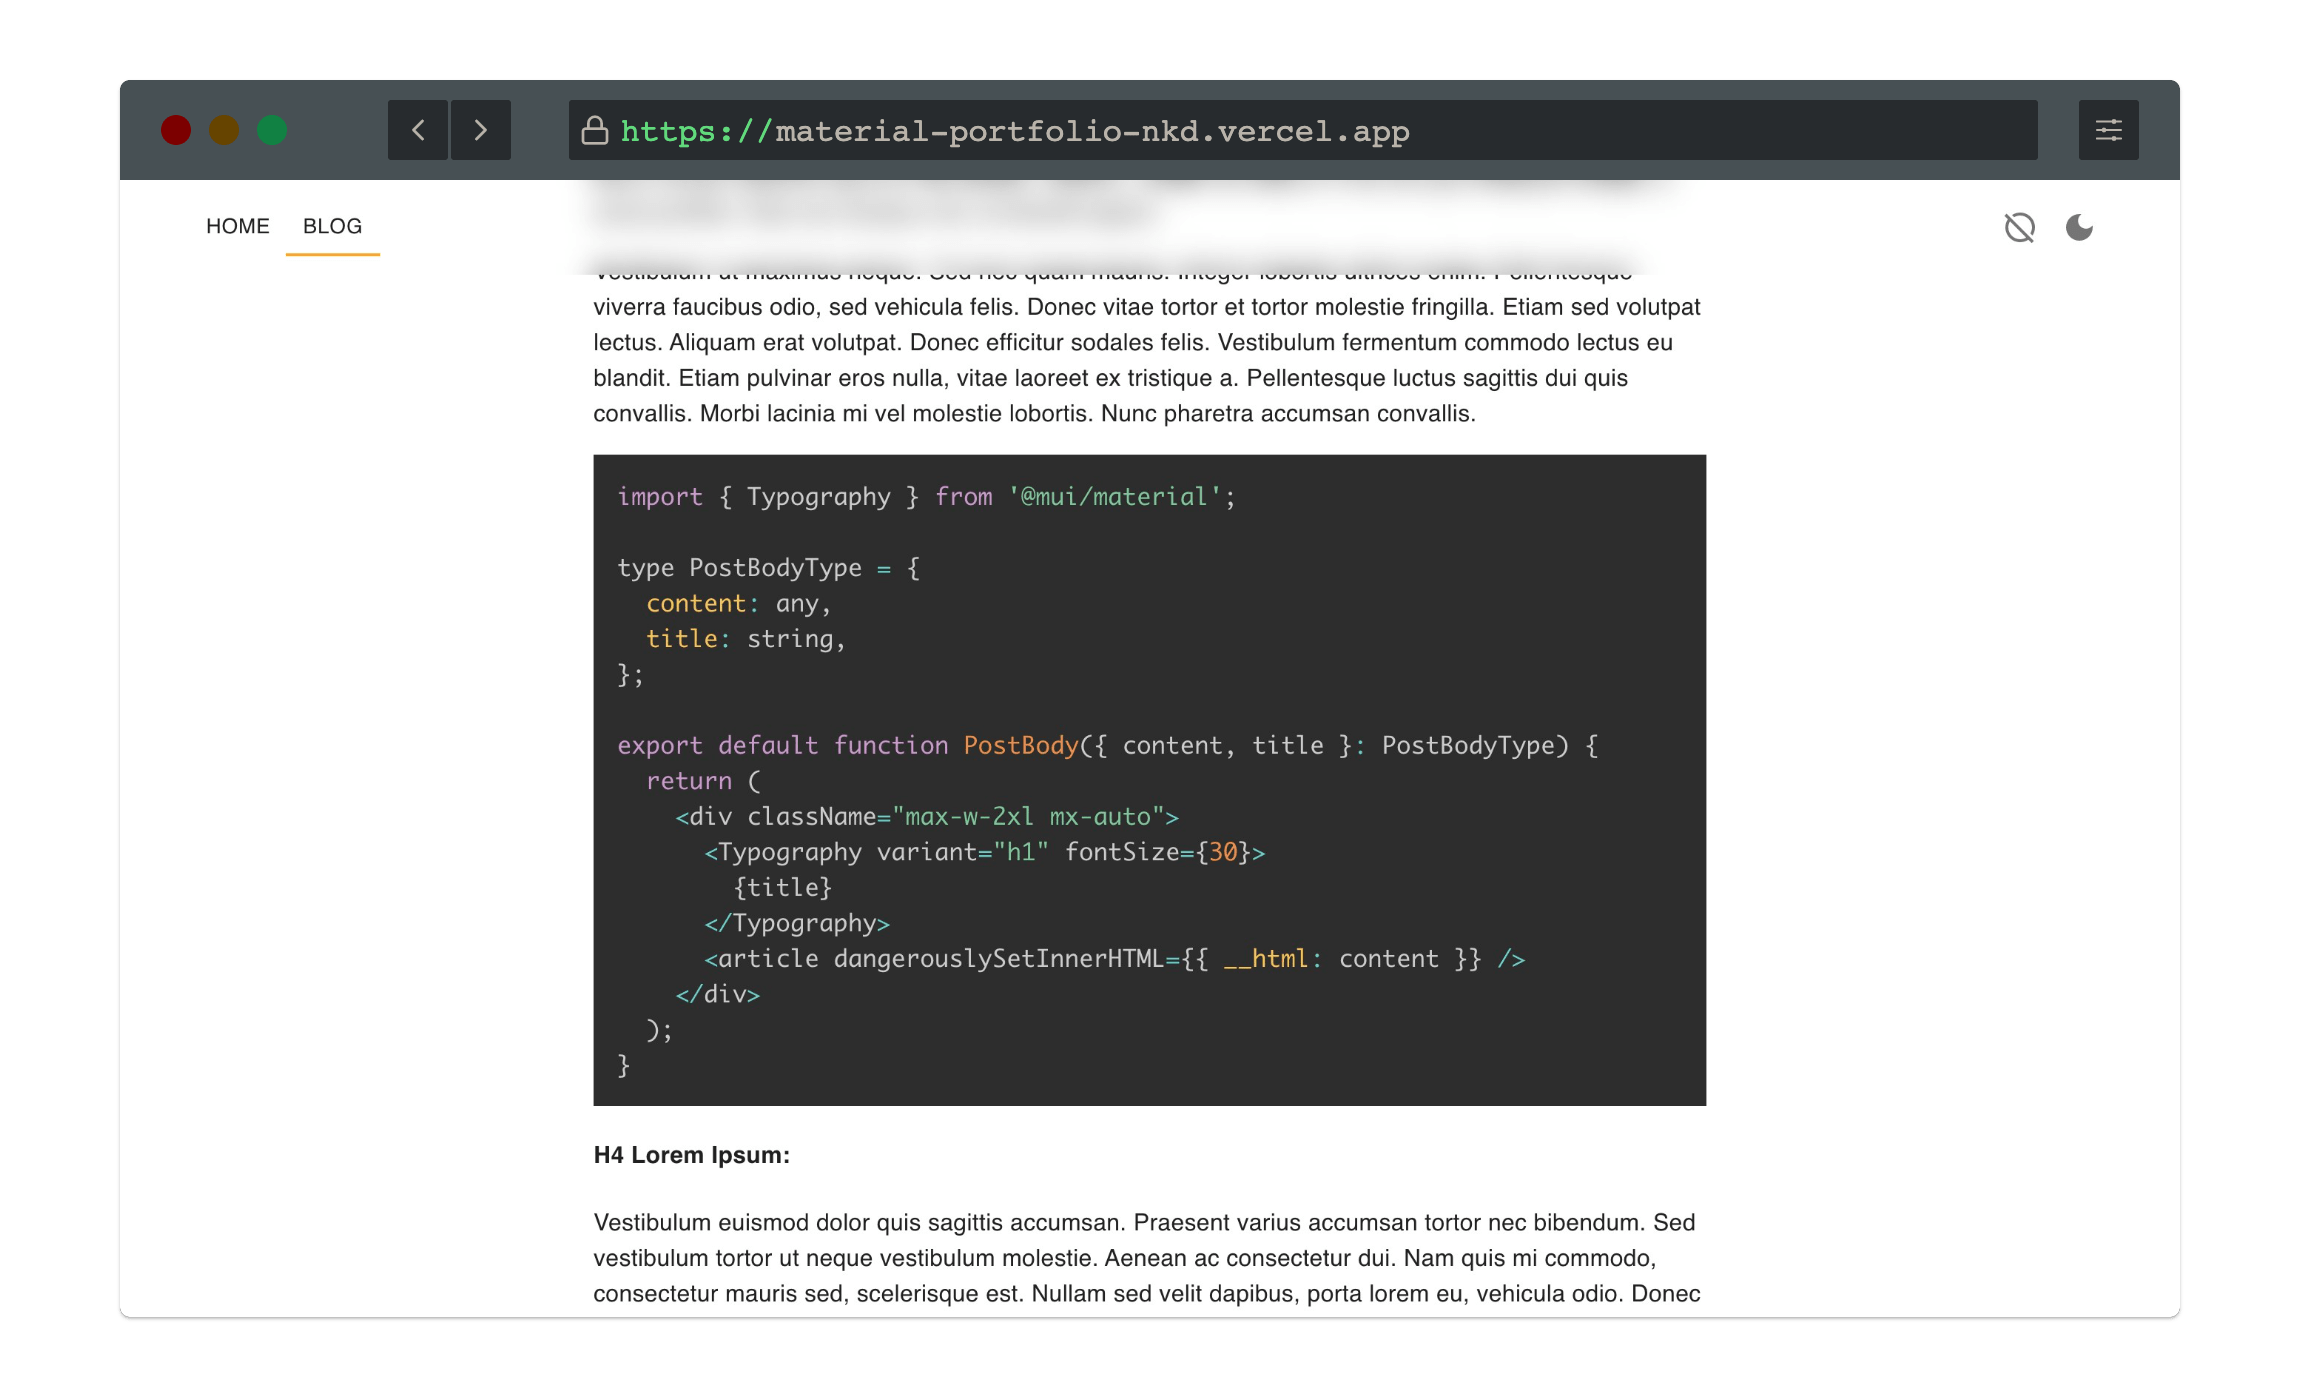The image size is (2300, 1396).
Task: Go to the HOME tab
Action: pyautogui.click(x=237, y=226)
